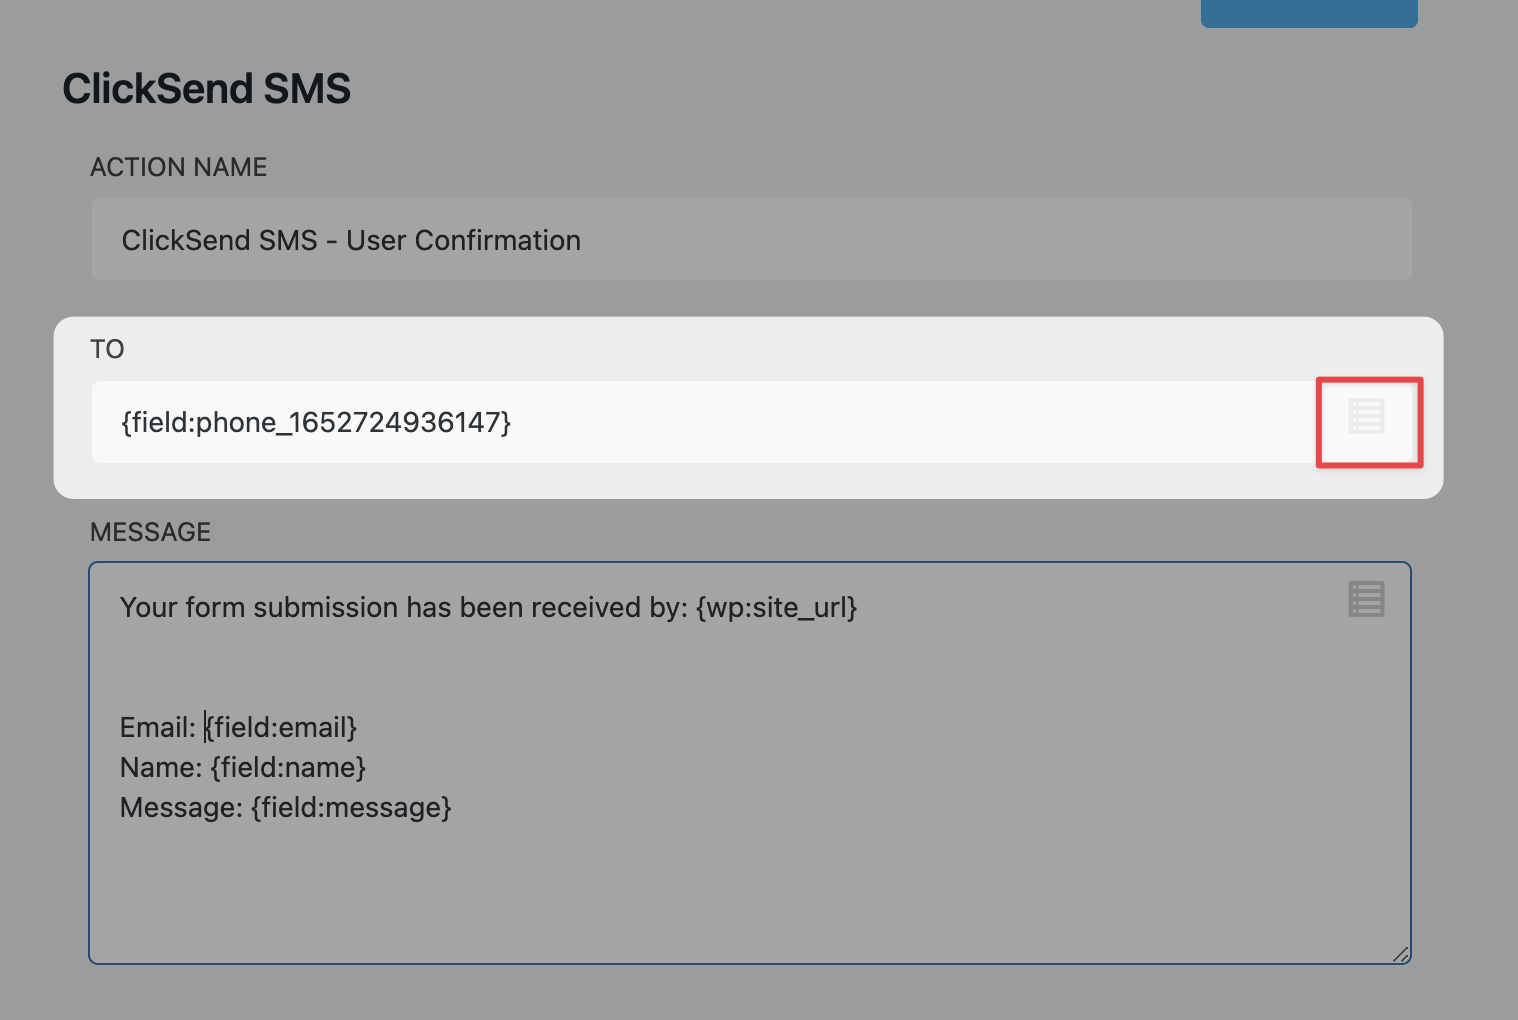
Task: Click the blue button at top right
Action: pyautogui.click(x=1308, y=12)
